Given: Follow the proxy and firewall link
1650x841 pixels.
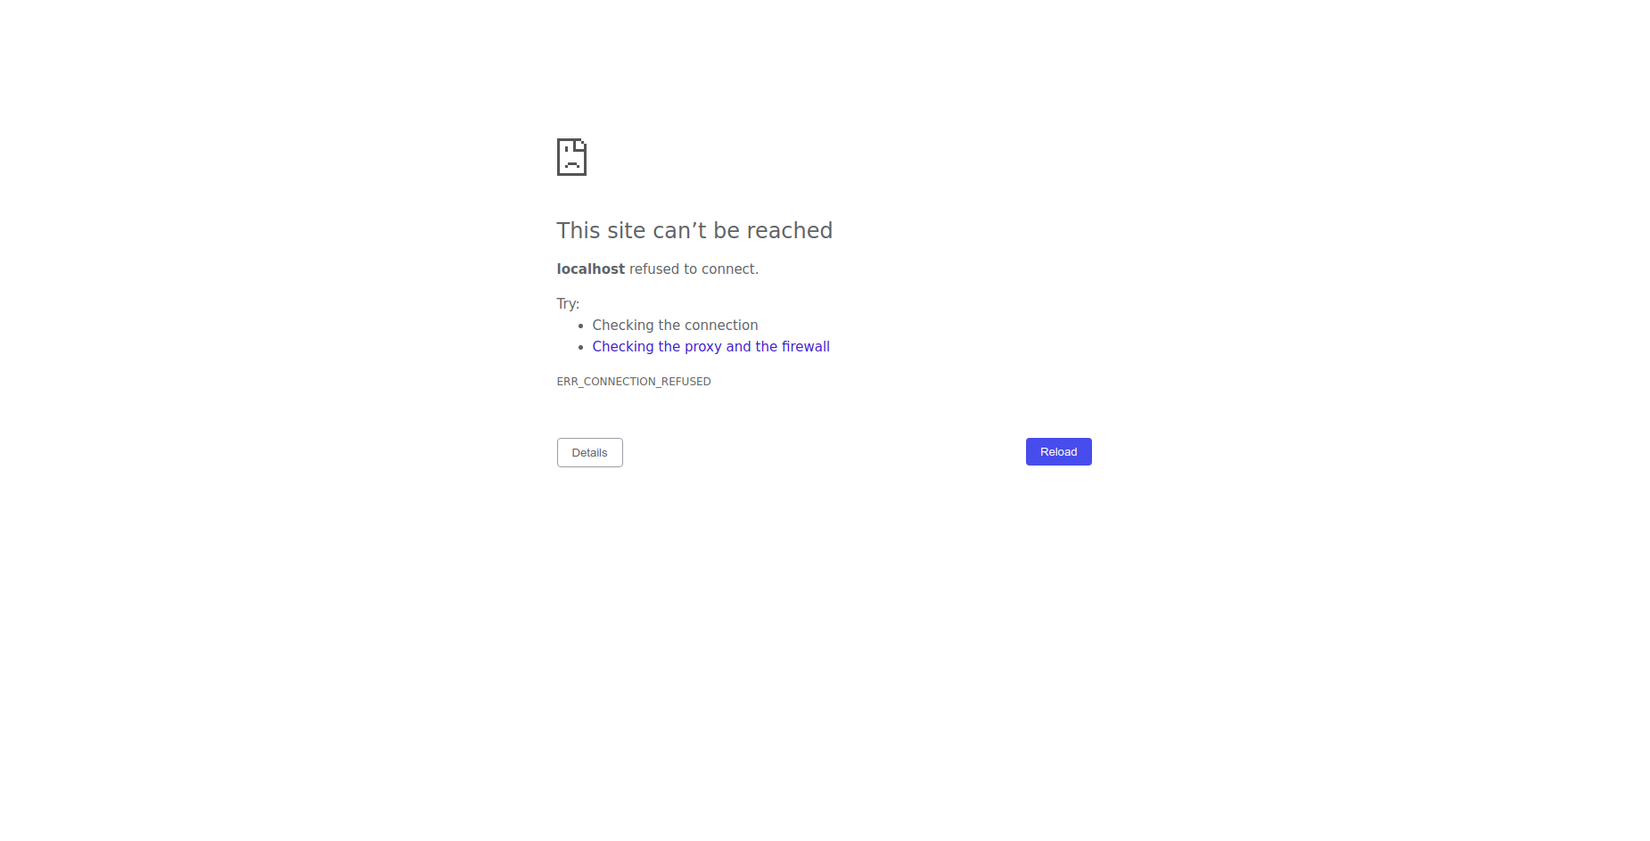Looking at the screenshot, I should click(x=710, y=347).
